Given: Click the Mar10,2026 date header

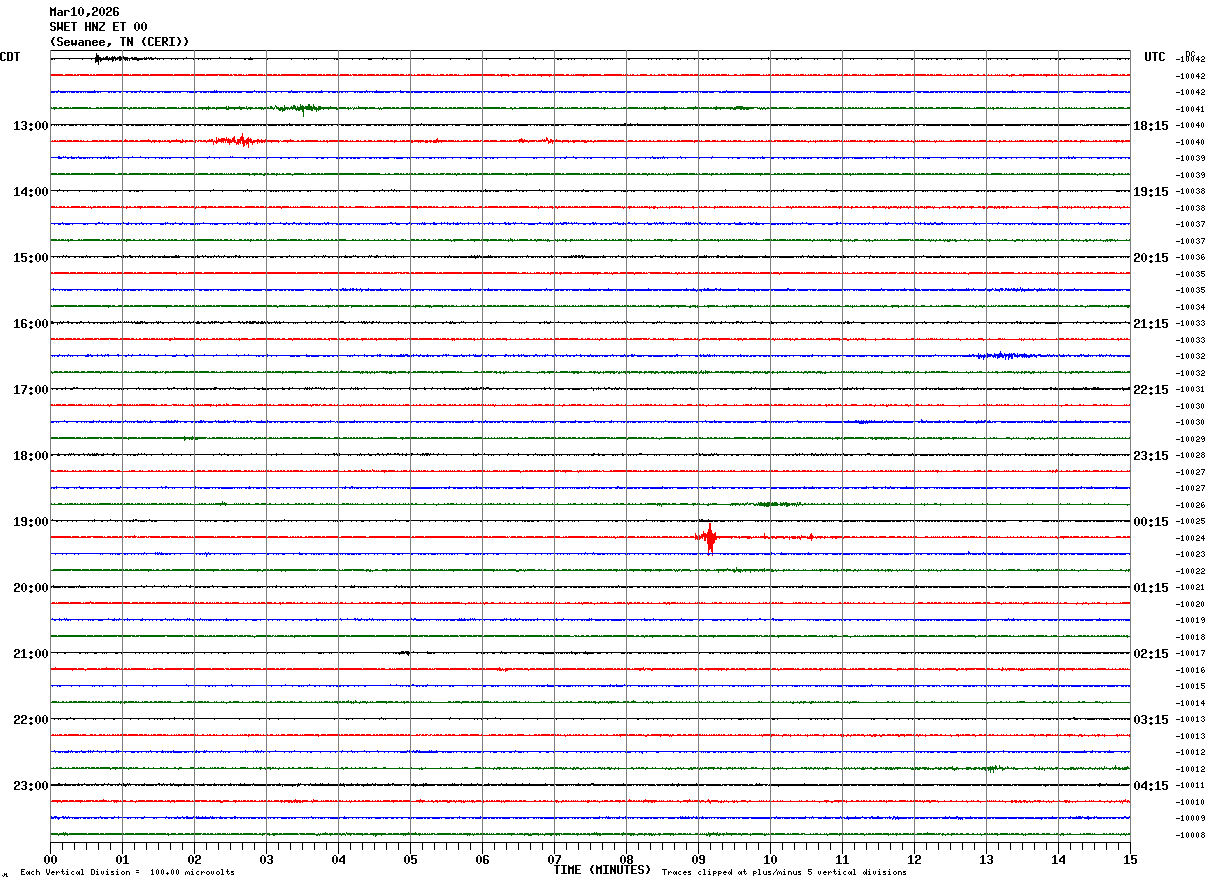Looking at the screenshot, I should pyautogui.click(x=84, y=12).
